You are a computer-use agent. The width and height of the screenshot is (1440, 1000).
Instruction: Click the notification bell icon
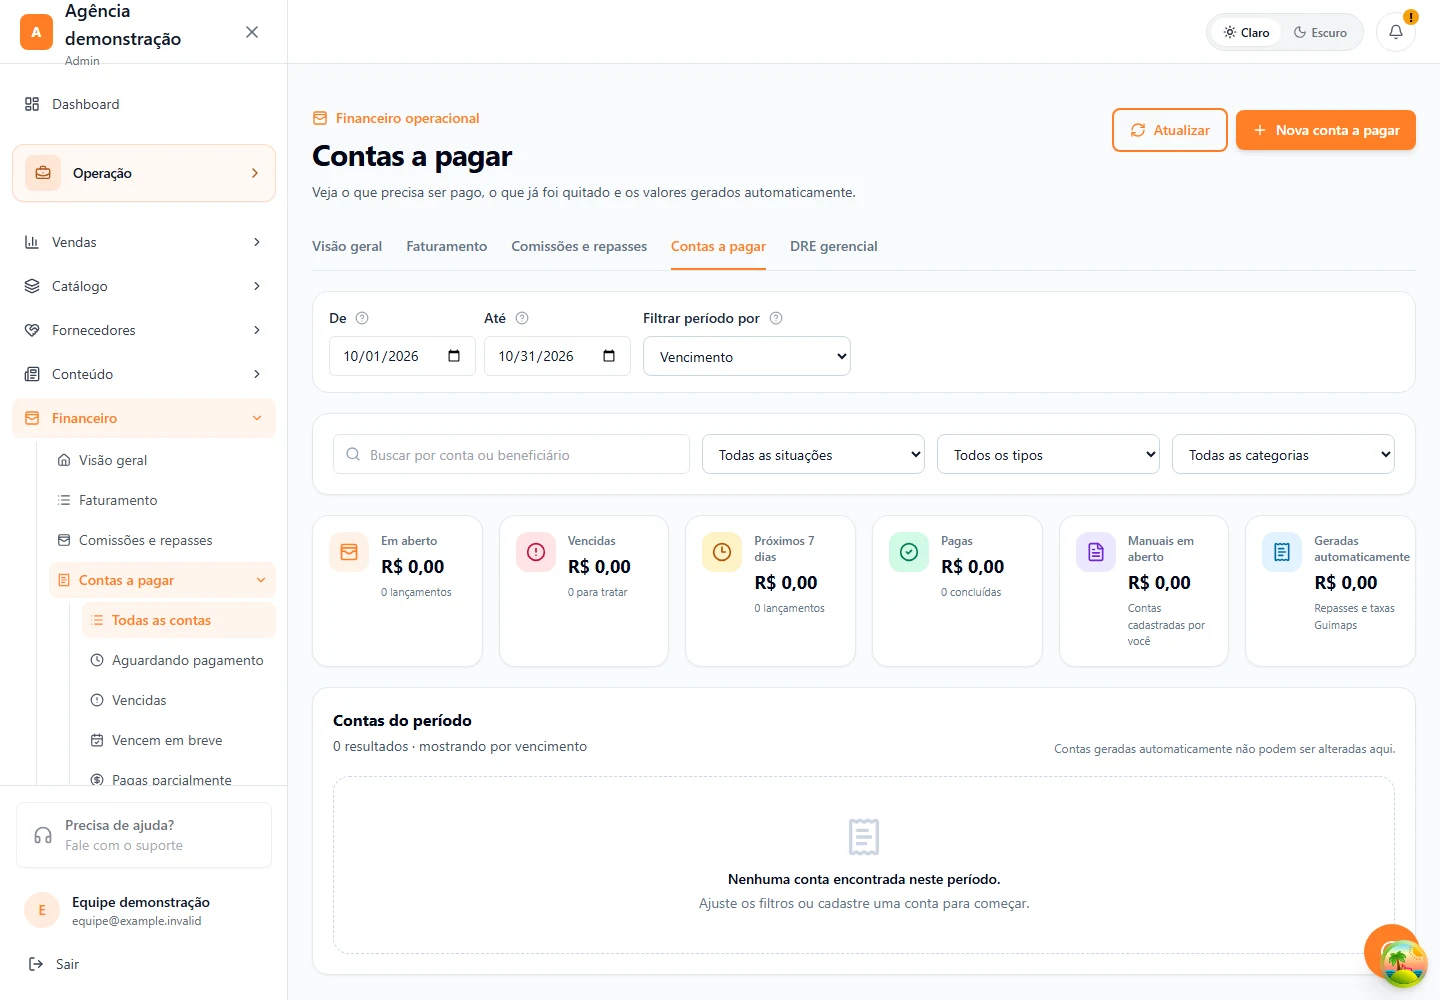1396,32
